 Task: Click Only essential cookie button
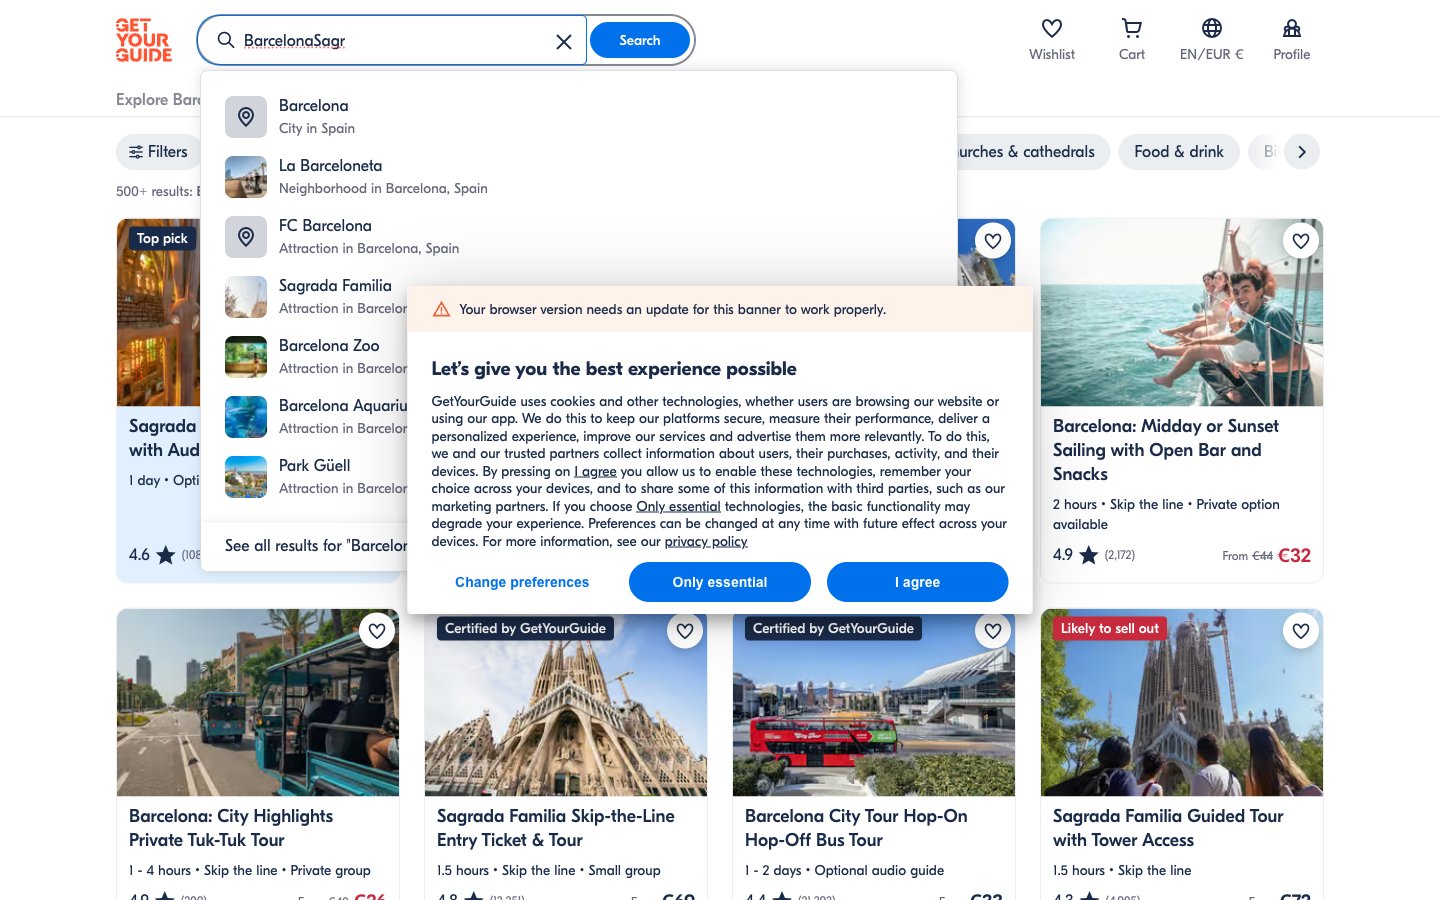[x=719, y=582]
